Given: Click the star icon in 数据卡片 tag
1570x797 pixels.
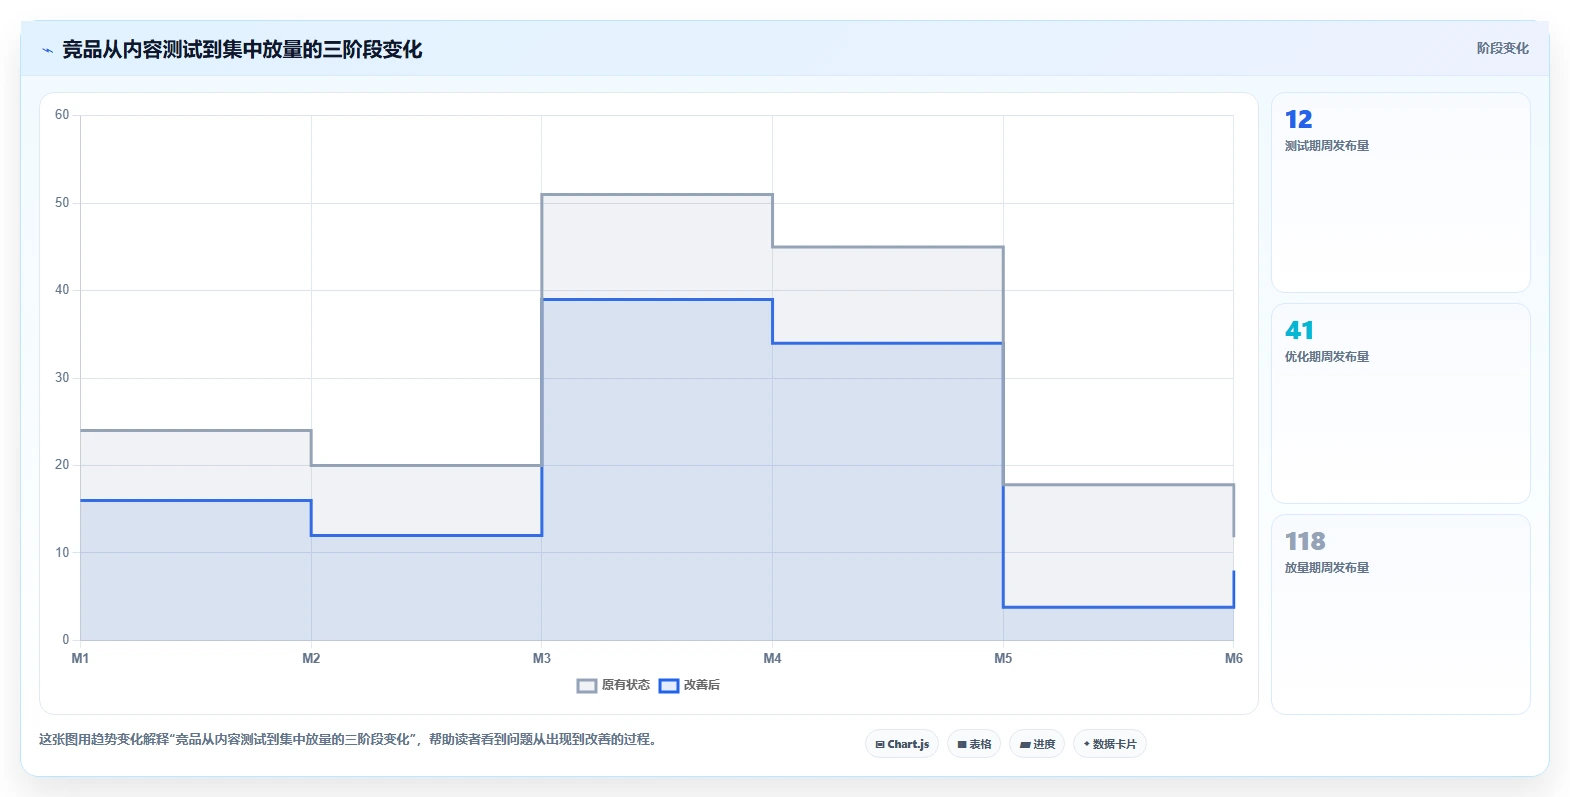Looking at the screenshot, I should (1087, 744).
